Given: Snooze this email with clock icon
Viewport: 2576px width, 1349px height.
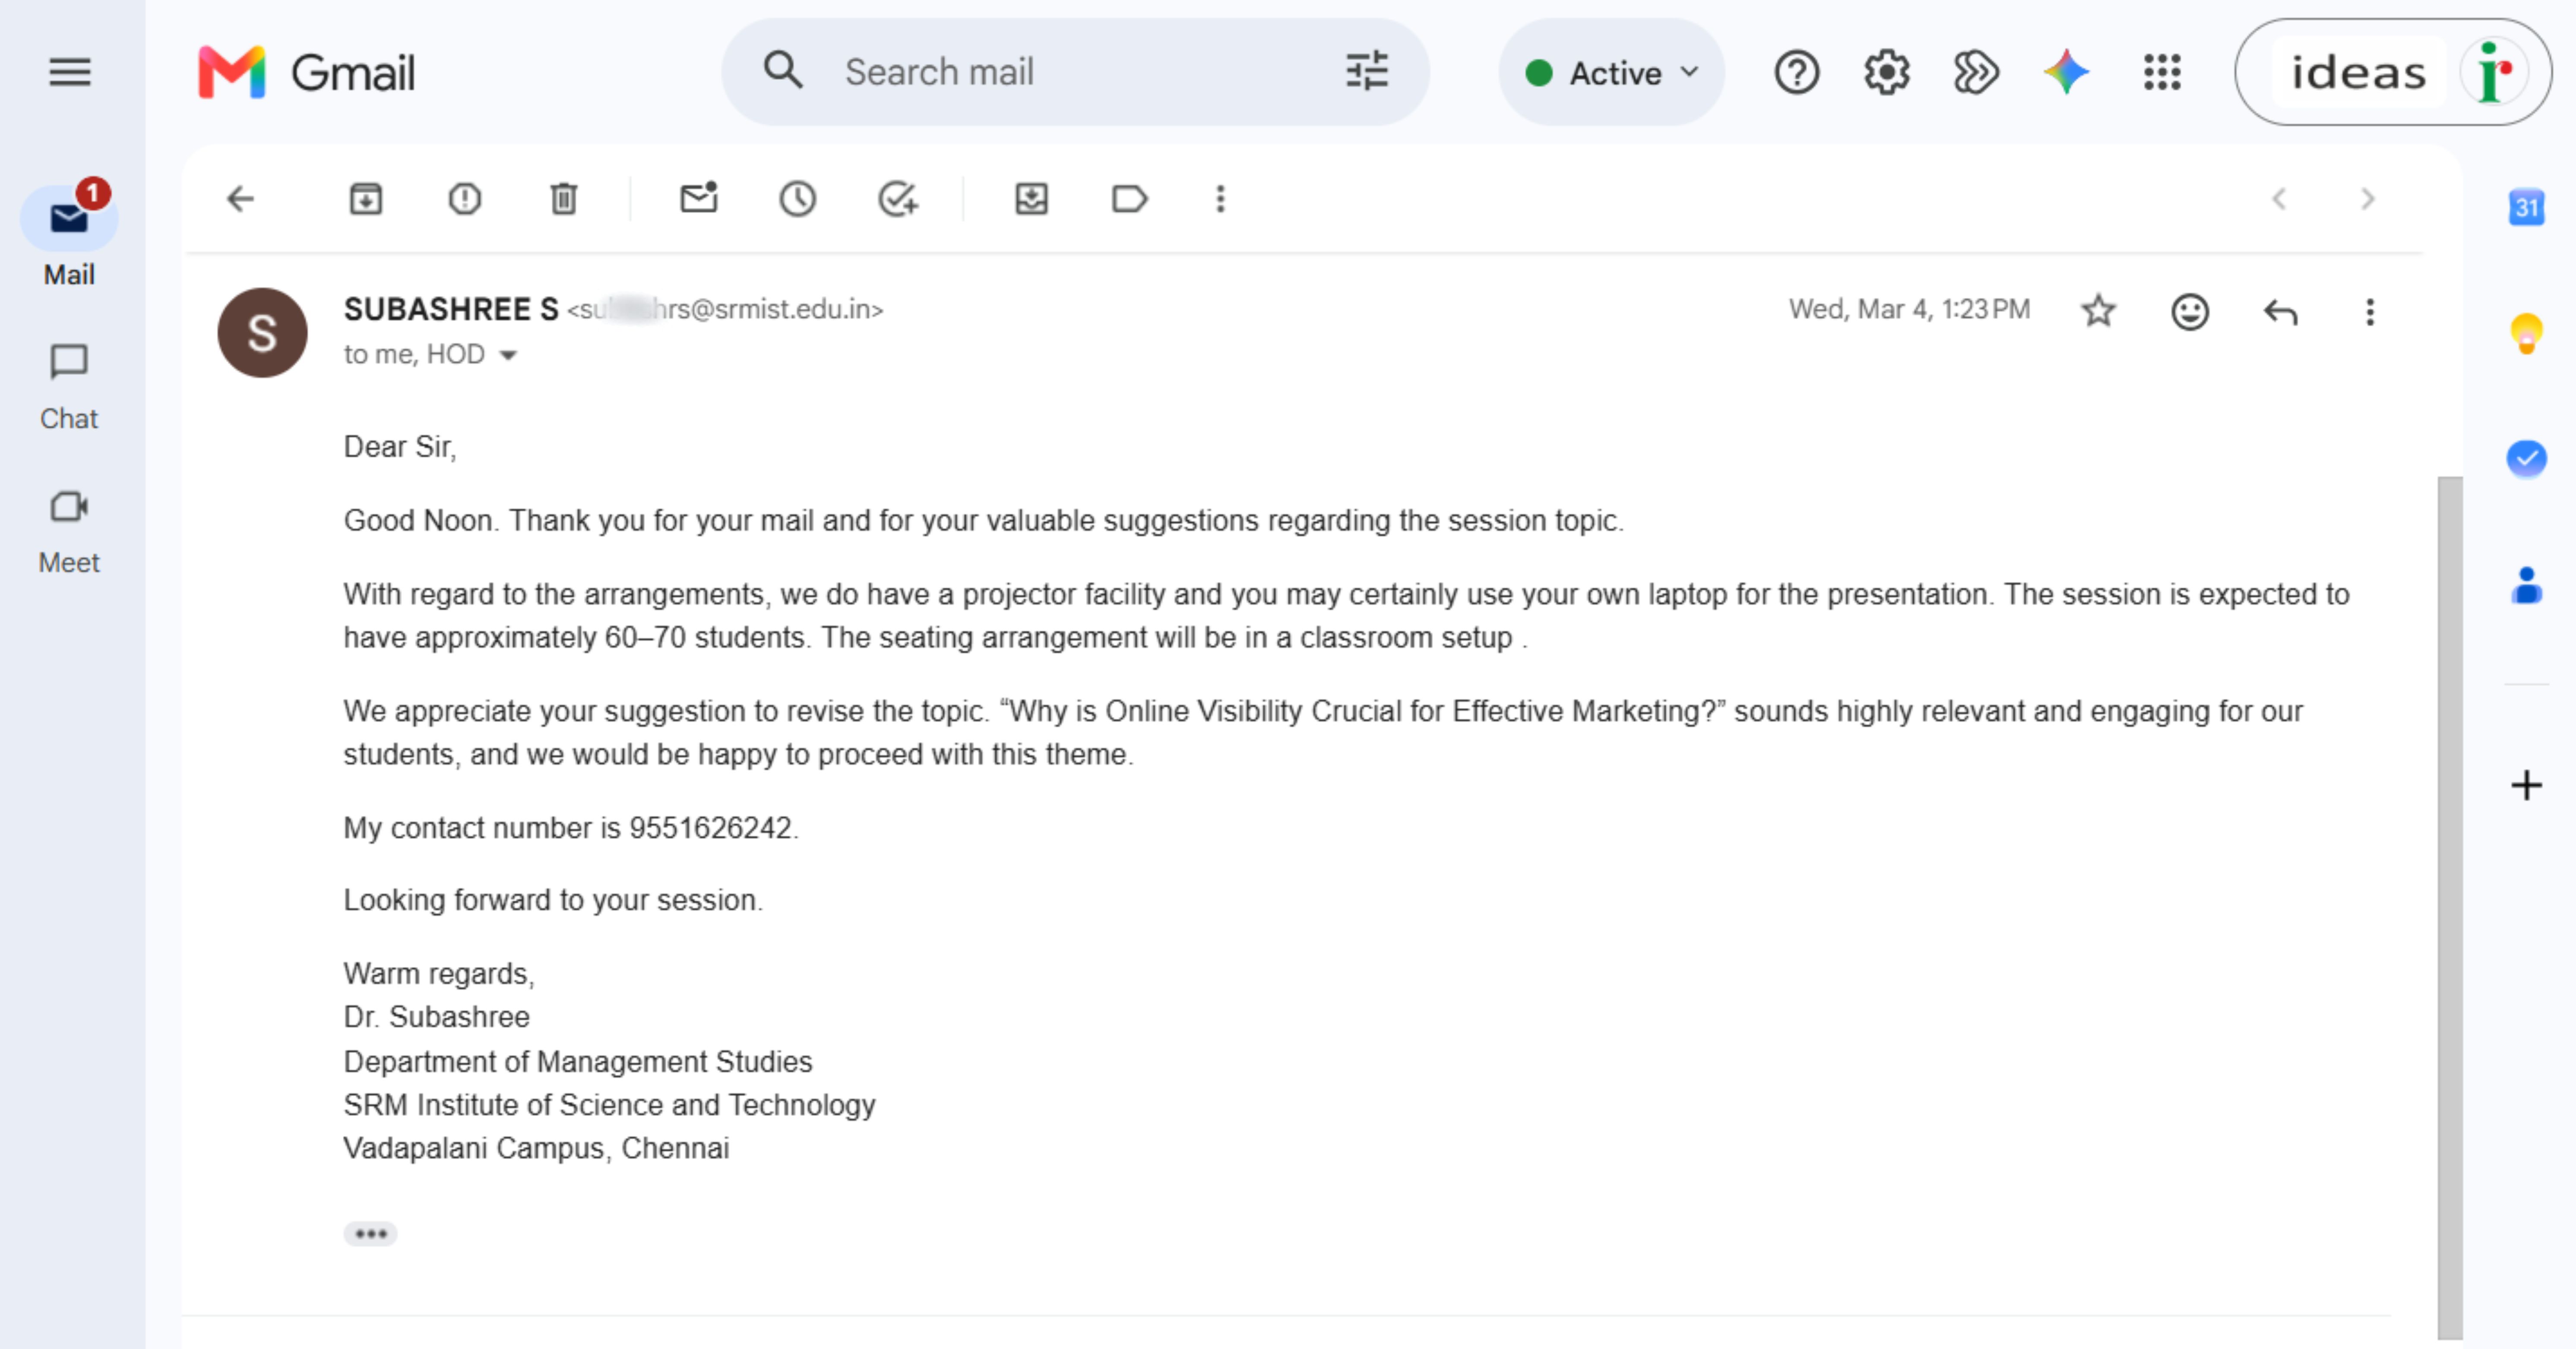Looking at the screenshot, I should 797,199.
